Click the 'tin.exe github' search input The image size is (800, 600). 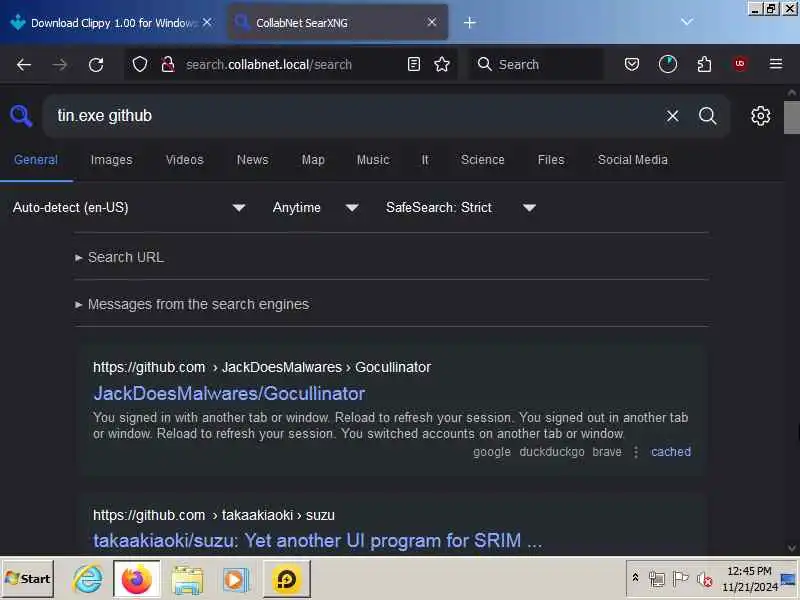click(x=352, y=116)
